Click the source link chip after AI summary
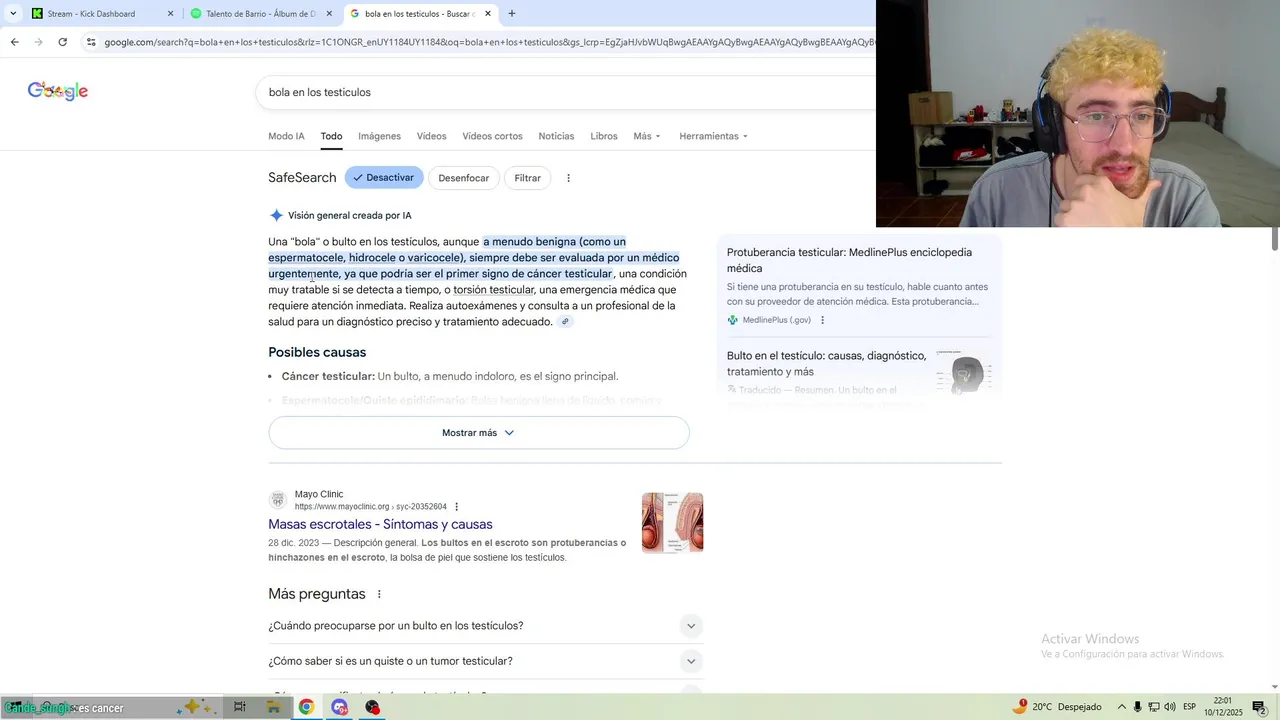The height and width of the screenshot is (720, 1280). pos(565,322)
